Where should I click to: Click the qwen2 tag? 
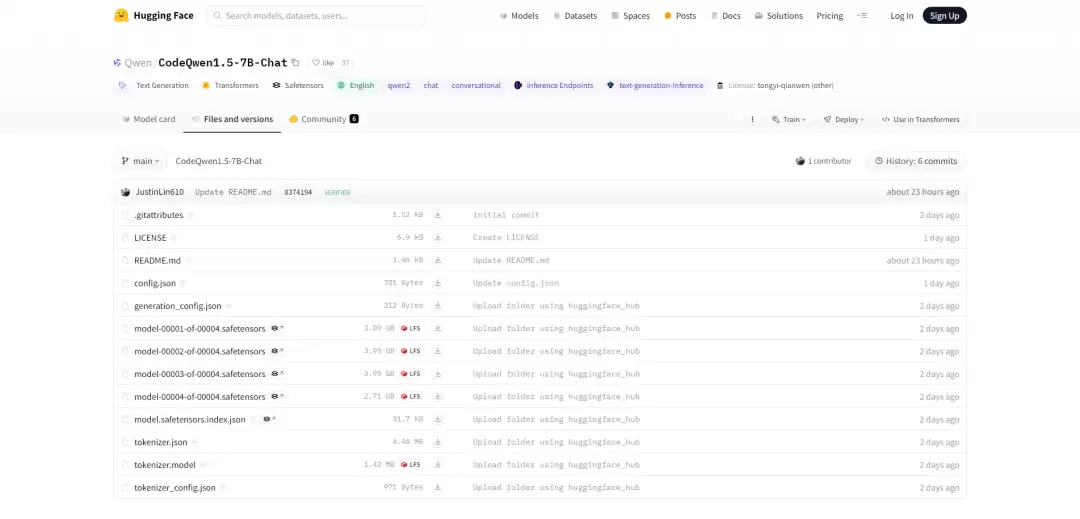[398, 85]
